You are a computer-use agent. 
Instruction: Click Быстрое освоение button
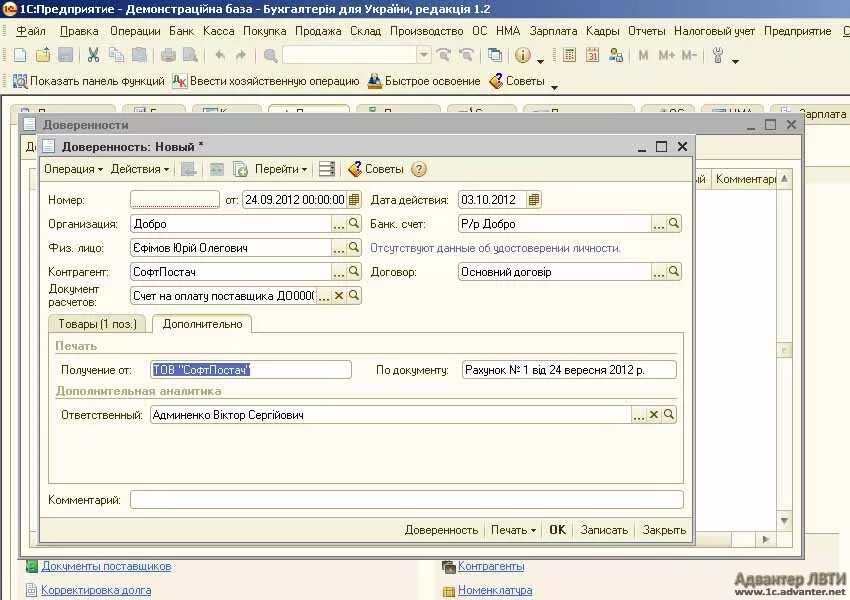pos(424,81)
